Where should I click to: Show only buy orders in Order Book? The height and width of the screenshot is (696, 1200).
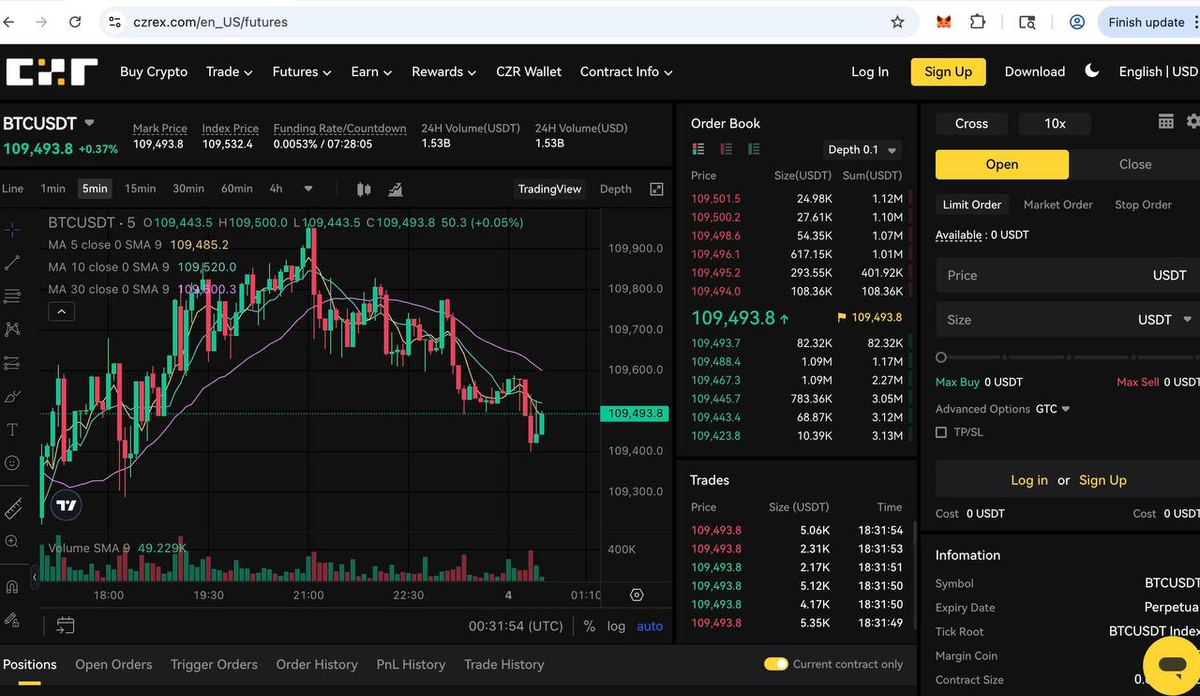[x=754, y=149]
